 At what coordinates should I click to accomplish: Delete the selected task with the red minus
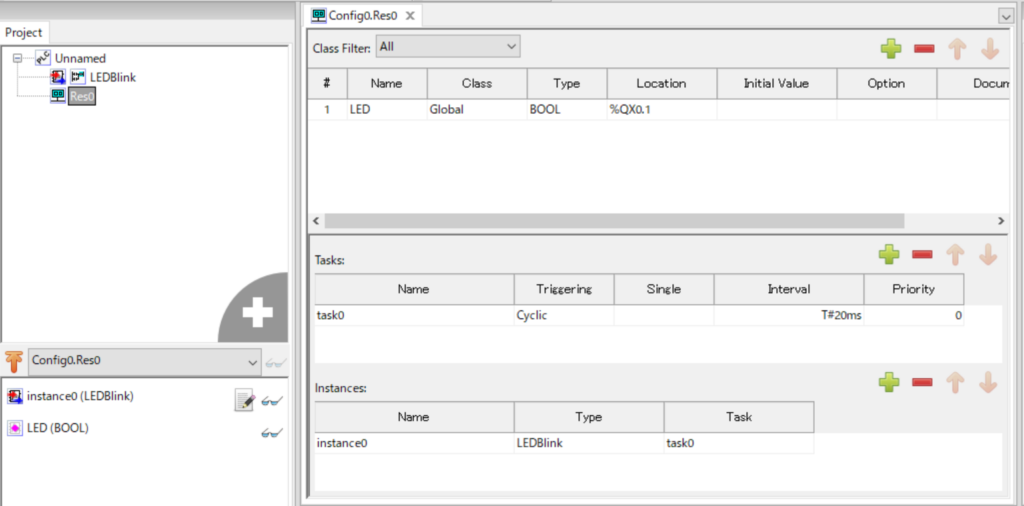pos(923,255)
